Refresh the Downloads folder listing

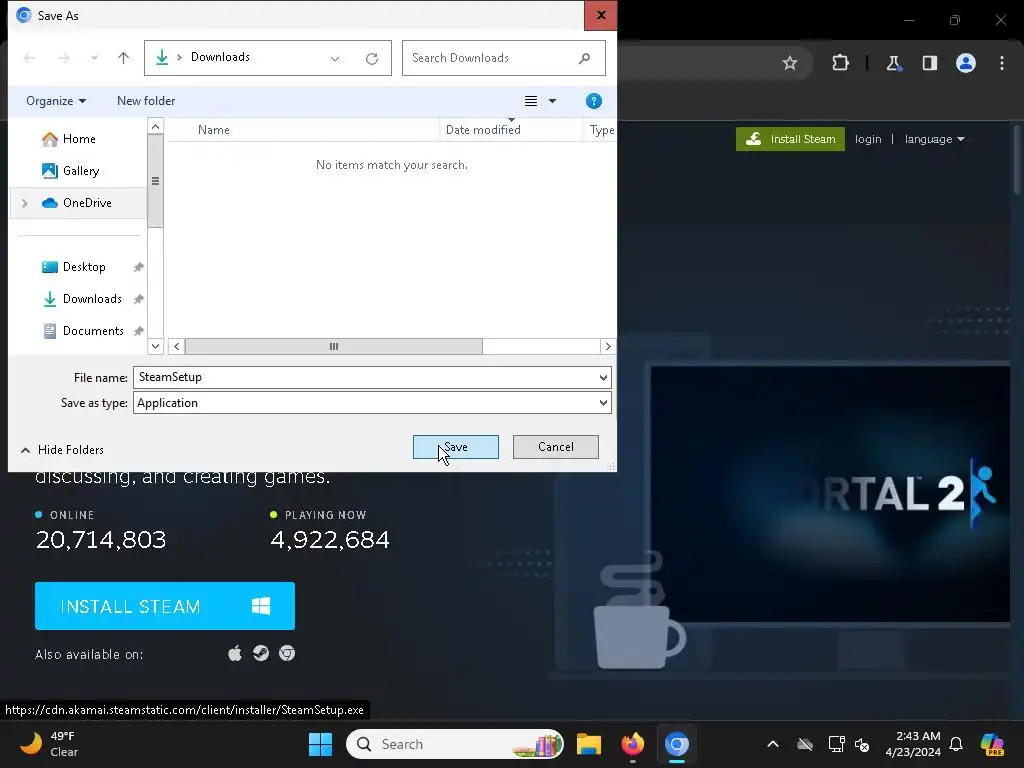click(372, 58)
